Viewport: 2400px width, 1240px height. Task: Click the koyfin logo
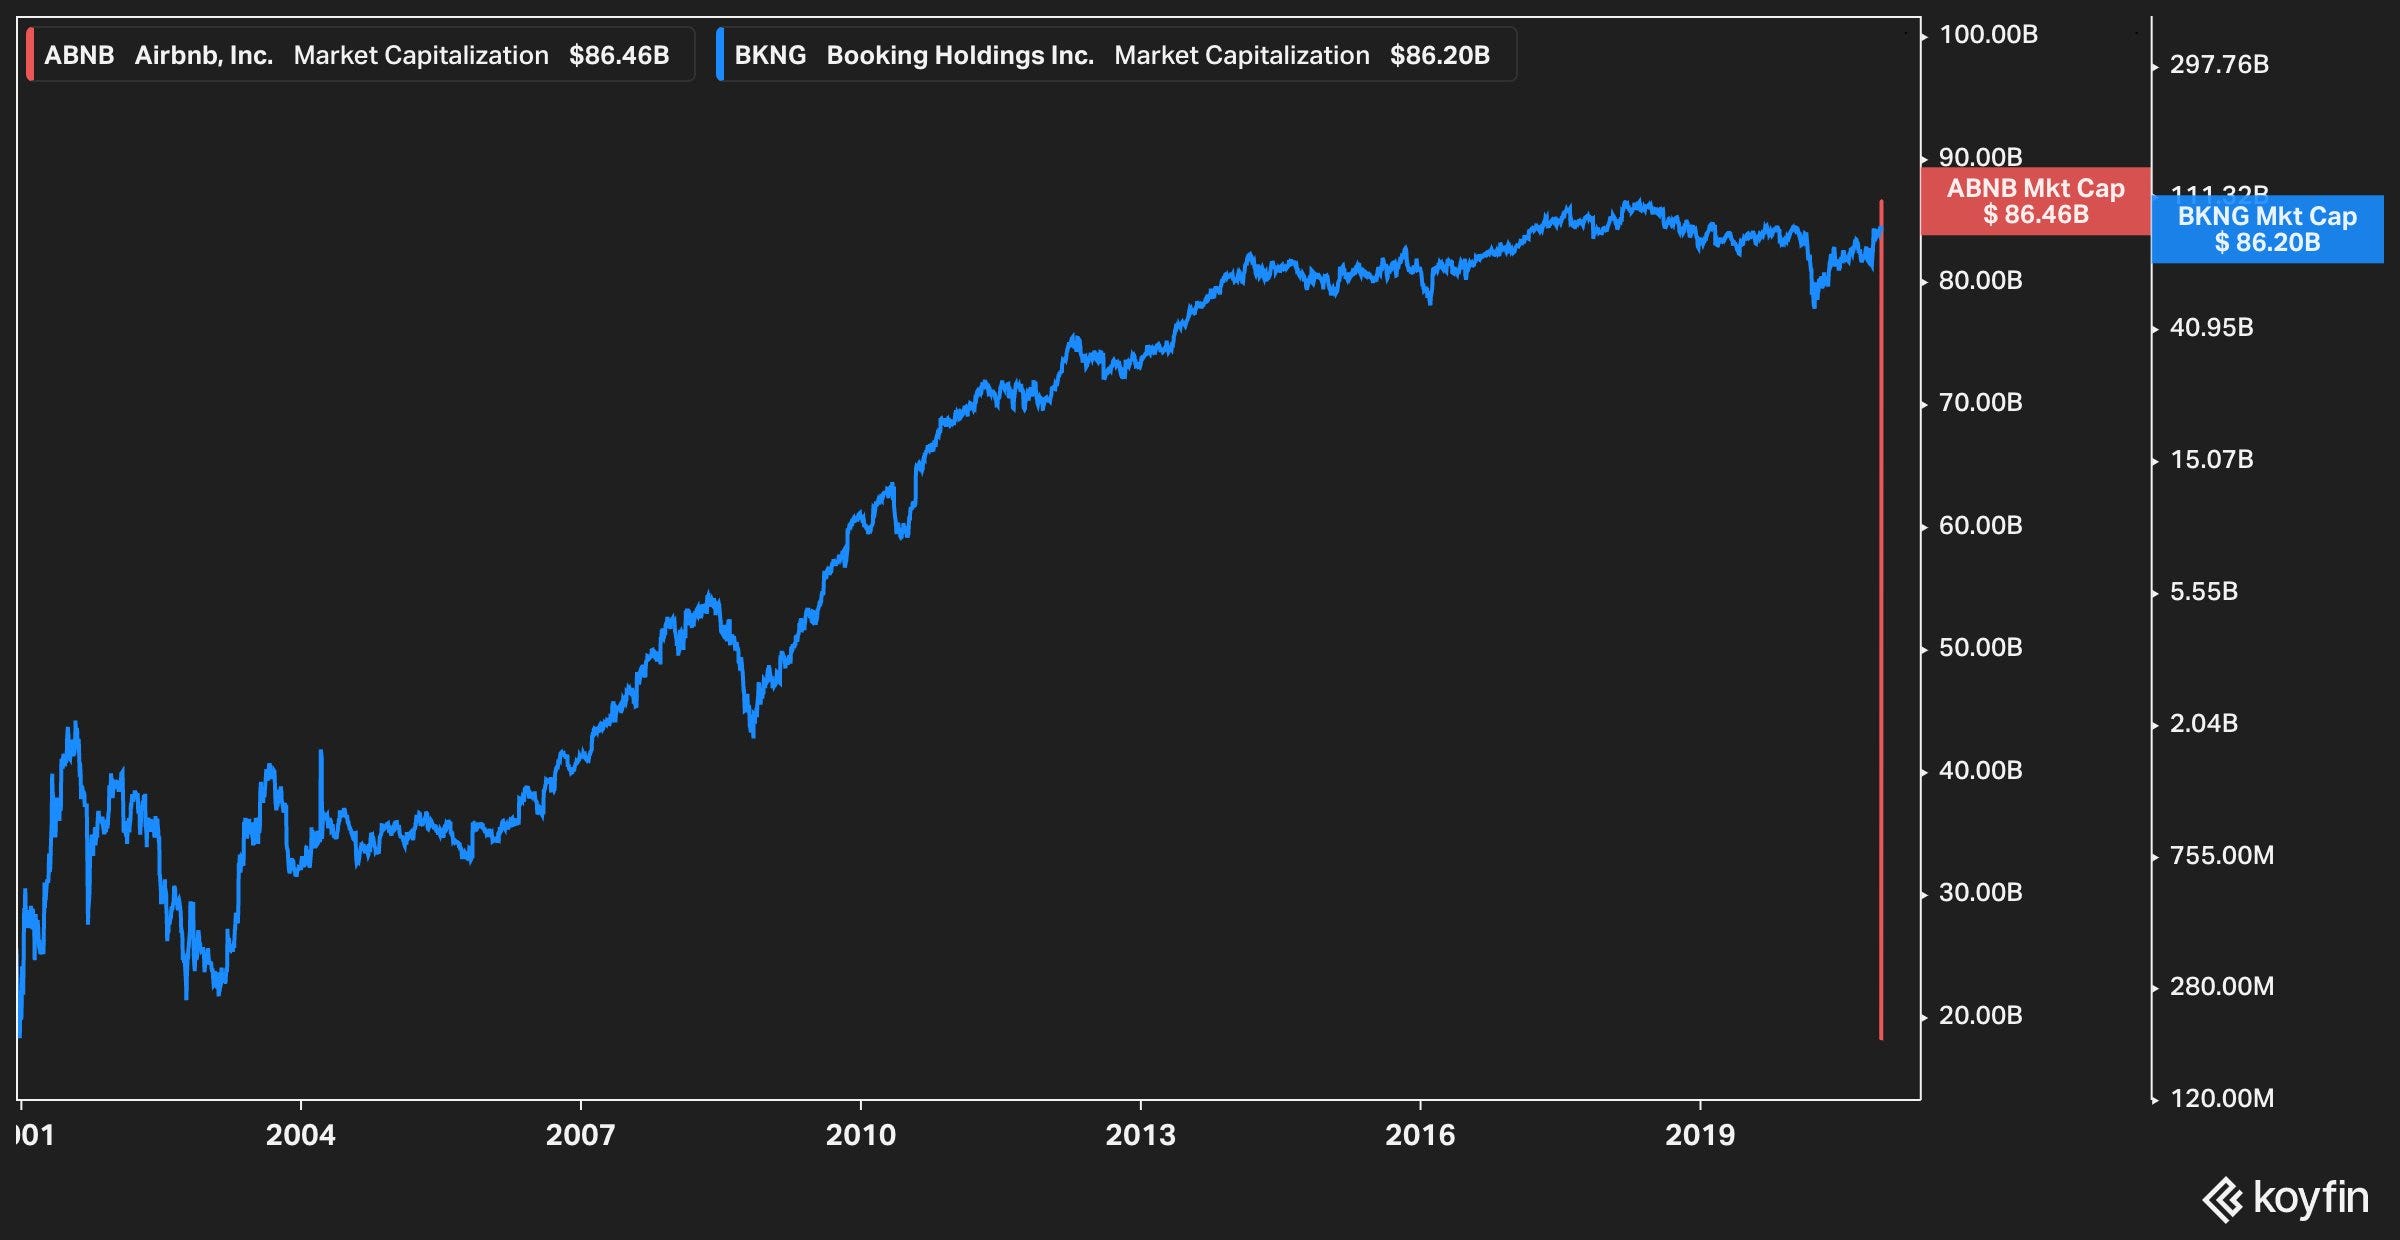click(2285, 1199)
